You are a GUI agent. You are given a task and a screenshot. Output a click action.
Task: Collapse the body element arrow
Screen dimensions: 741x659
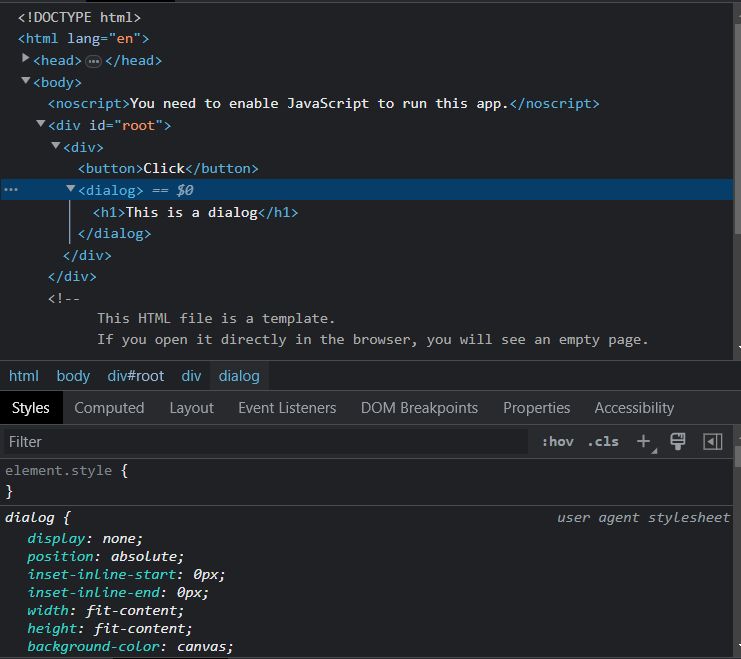coord(26,80)
